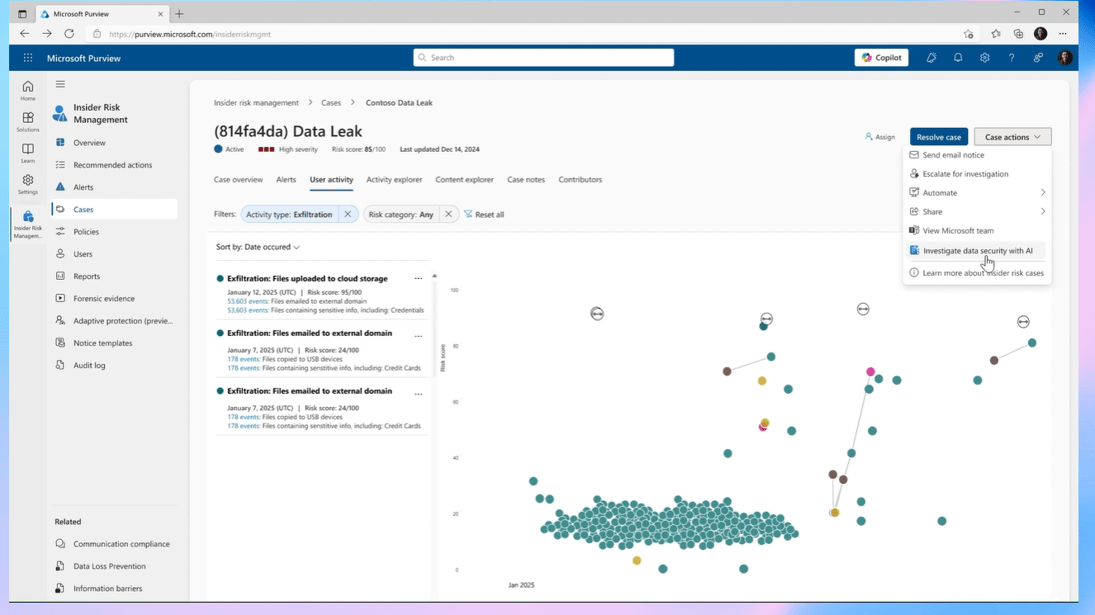1095x615 pixels.
Task: Select Insider Risk Management rail icon
Action: coord(28,224)
